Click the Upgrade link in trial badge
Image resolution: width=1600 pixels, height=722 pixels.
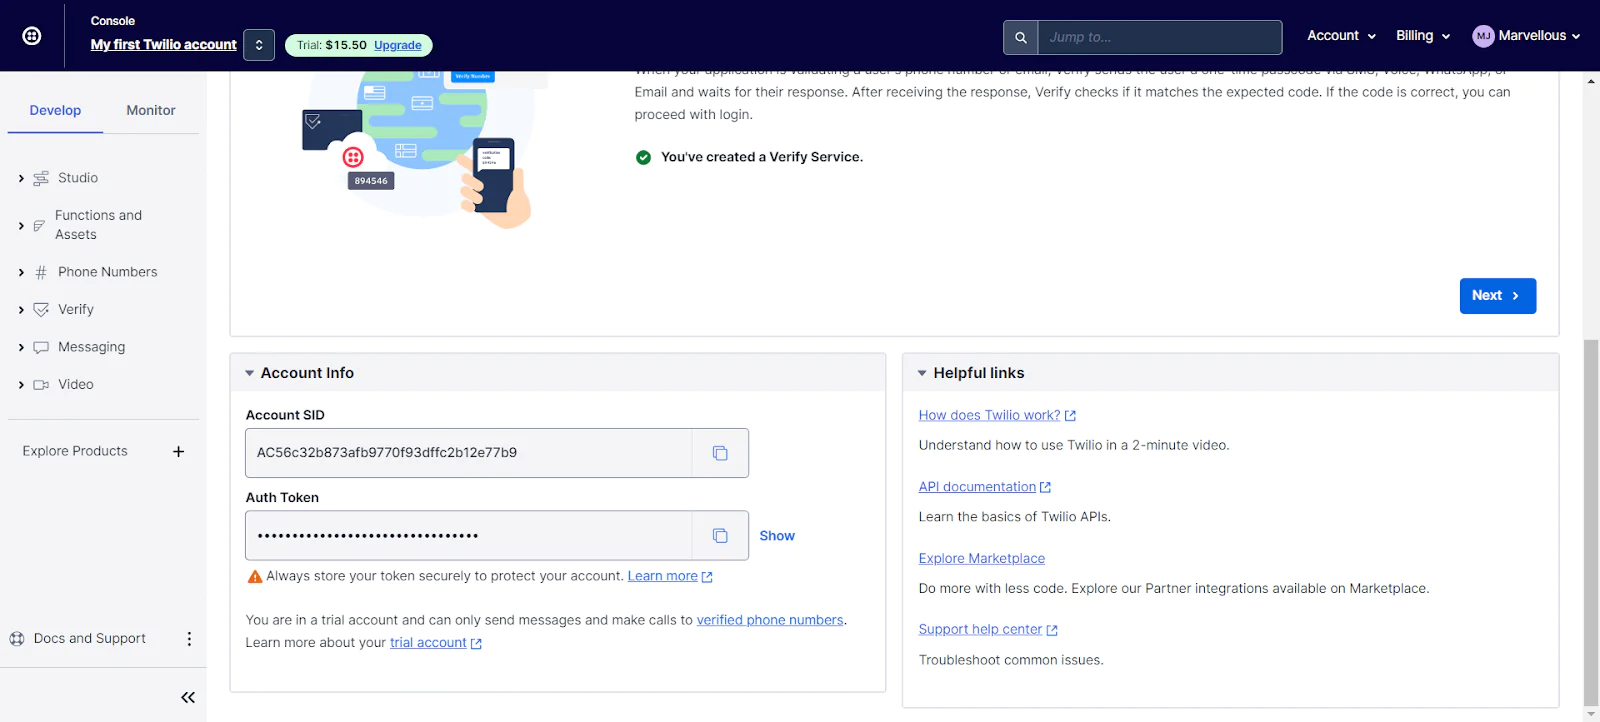398,45
